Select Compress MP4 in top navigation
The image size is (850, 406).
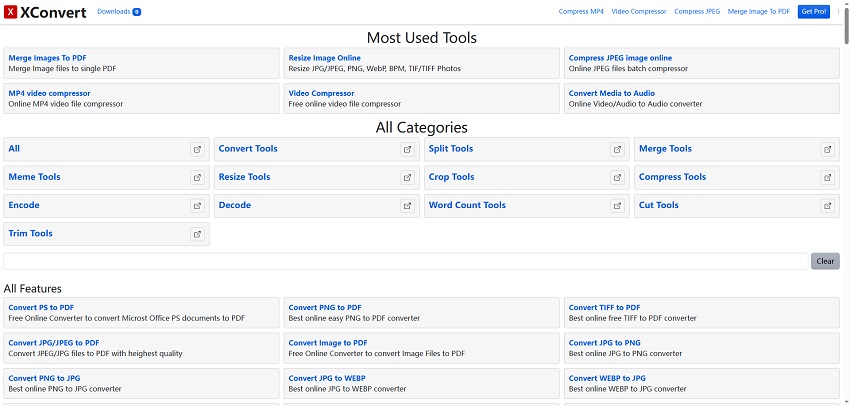(580, 12)
